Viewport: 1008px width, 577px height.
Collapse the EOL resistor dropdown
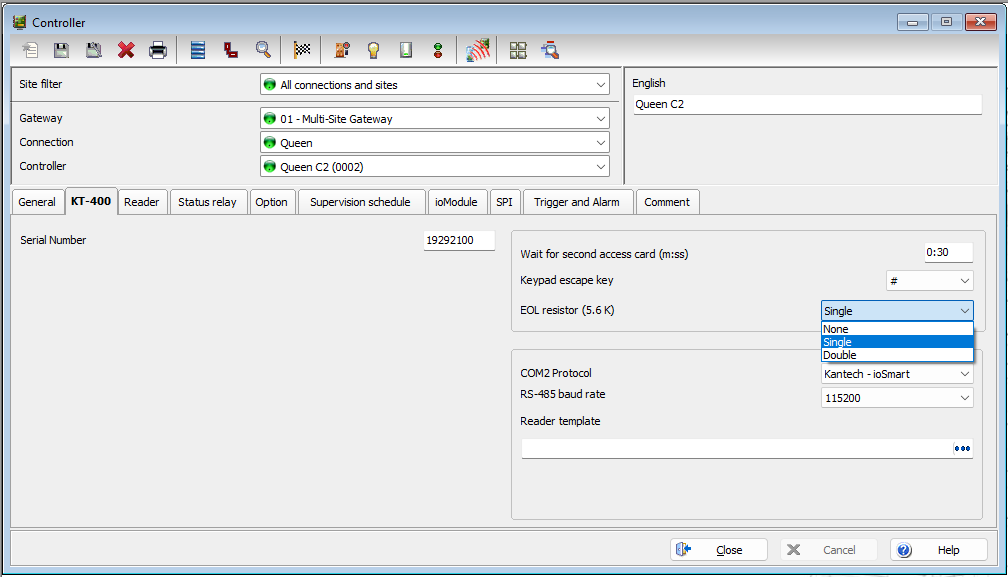[897, 311]
